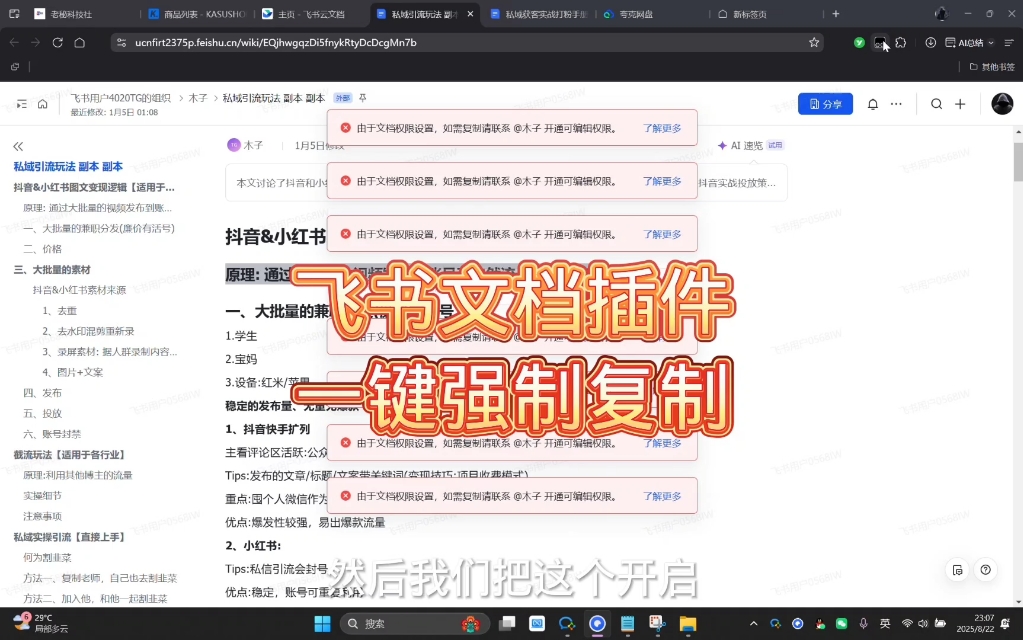
Task: Click the floating icon beside the help button
Action: point(957,570)
